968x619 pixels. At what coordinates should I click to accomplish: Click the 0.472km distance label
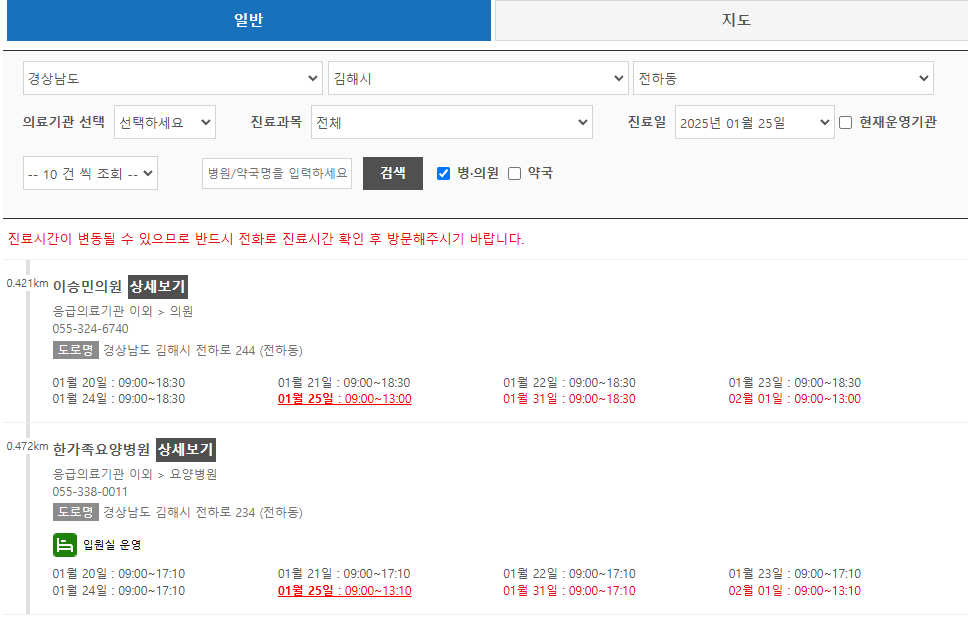pos(27,446)
